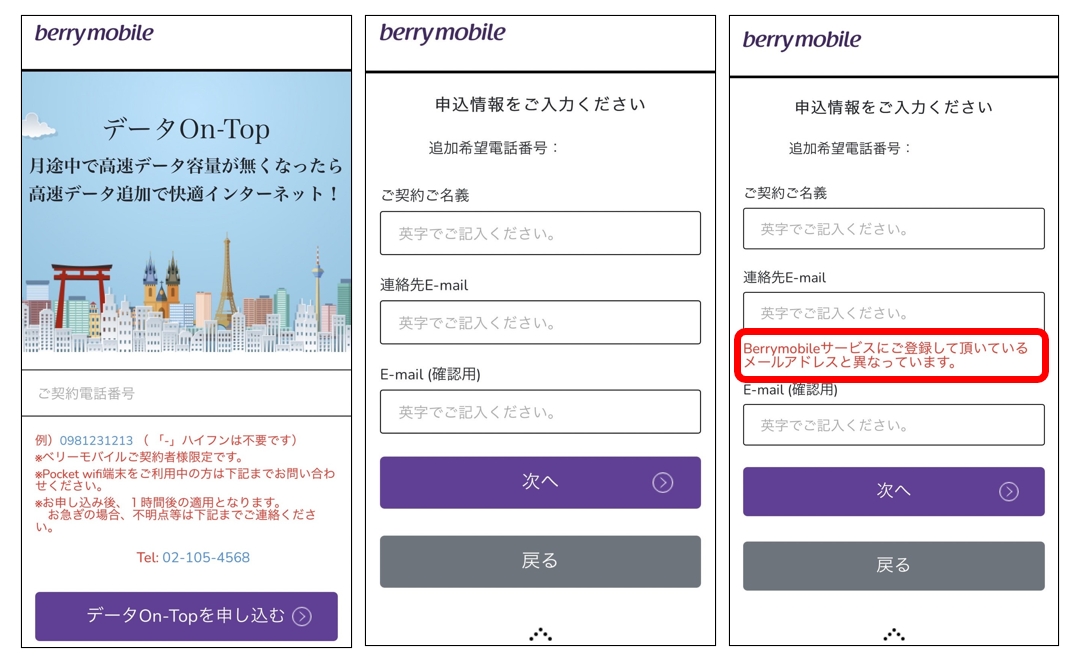
Task: Click the データOn-Top banner image
Action: pyautogui.click(x=186, y=212)
